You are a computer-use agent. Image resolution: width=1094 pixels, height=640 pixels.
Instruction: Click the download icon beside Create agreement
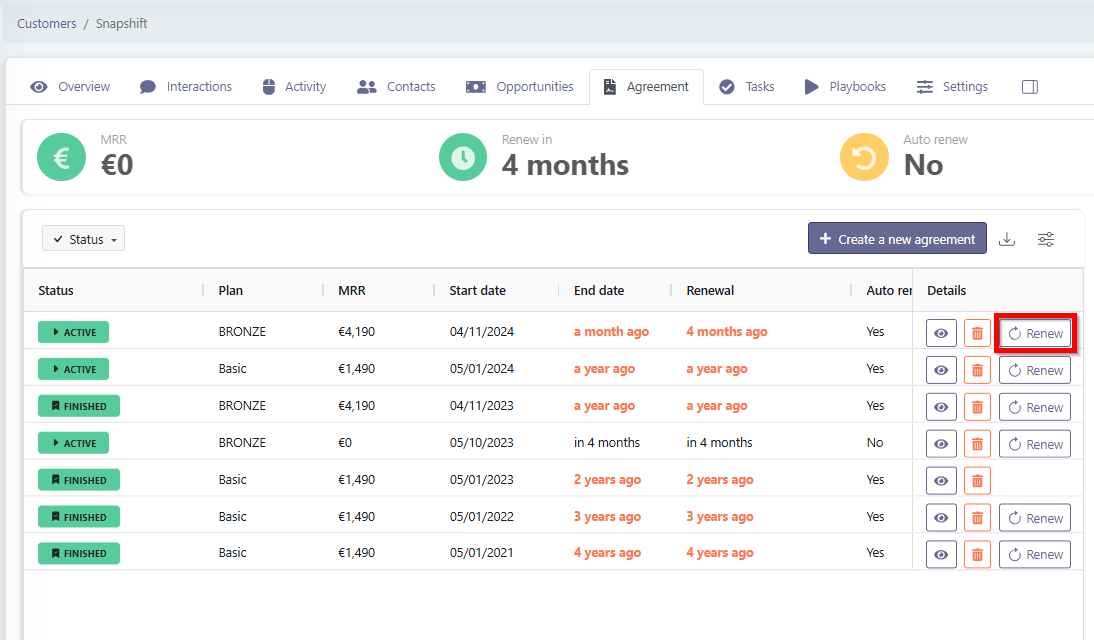point(1007,239)
